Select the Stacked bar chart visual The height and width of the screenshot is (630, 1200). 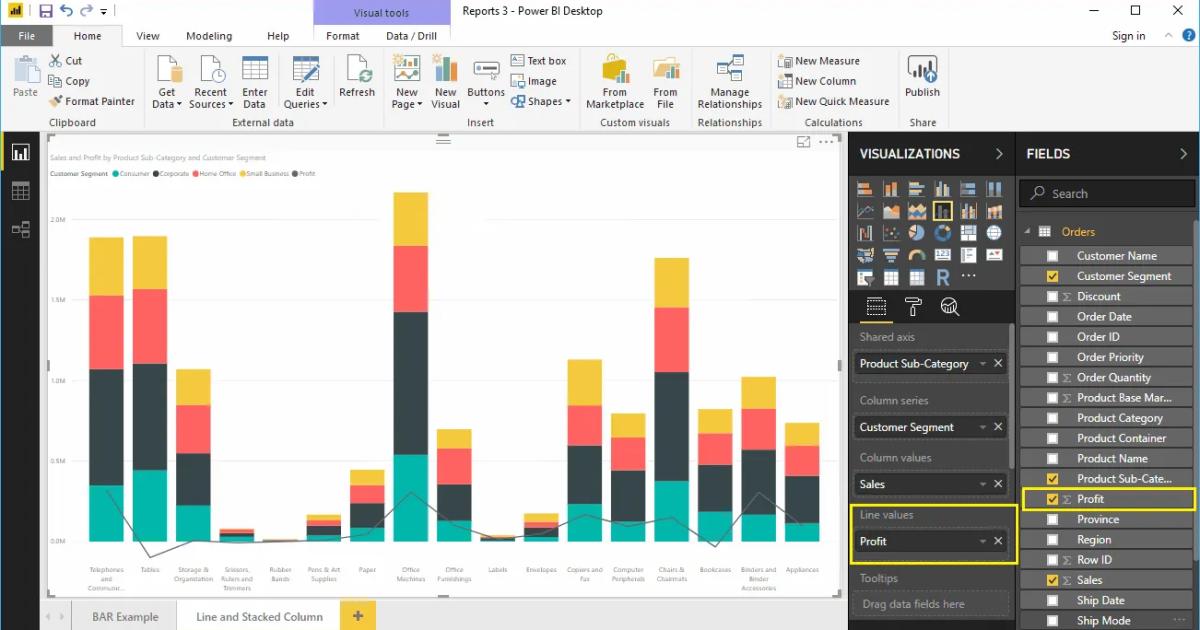click(866, 188)
